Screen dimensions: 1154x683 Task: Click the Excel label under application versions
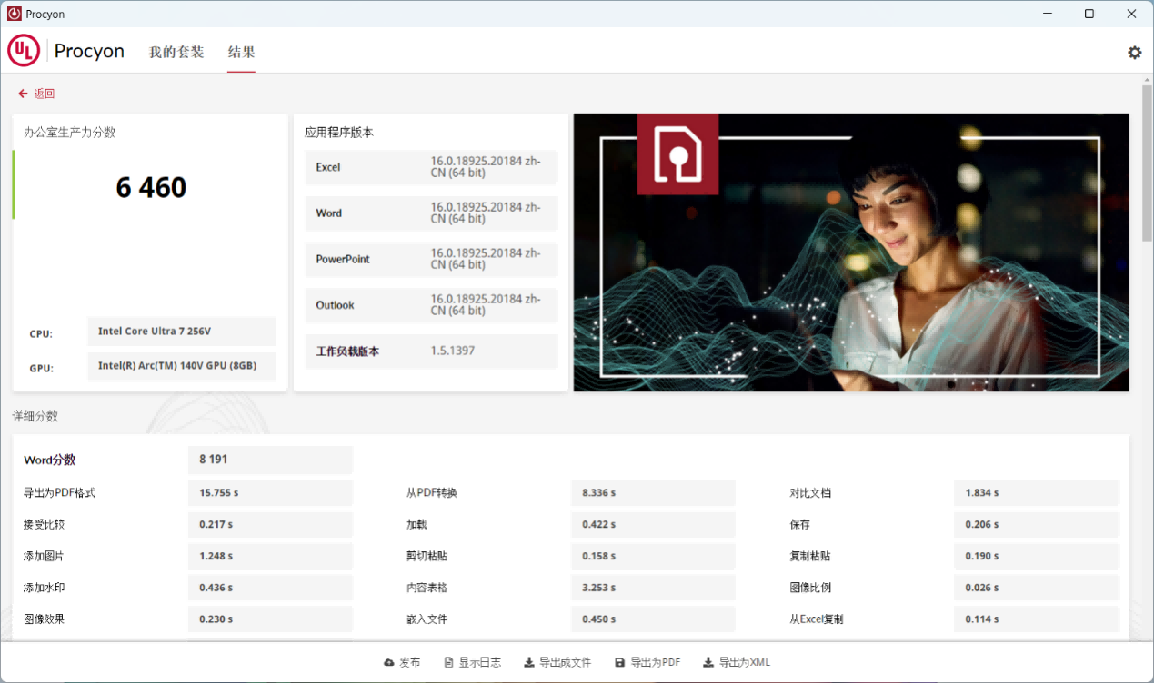(328, 167)
